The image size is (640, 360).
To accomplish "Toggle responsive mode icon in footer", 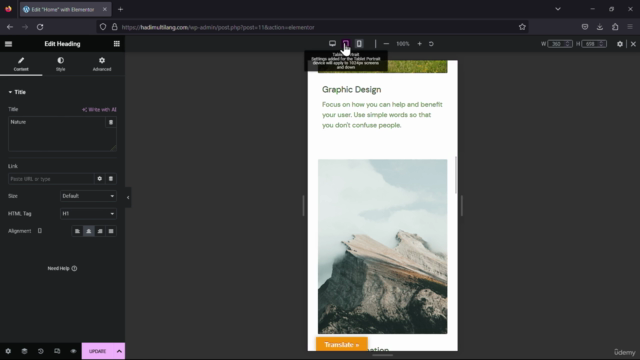I will tap(57, 351).
